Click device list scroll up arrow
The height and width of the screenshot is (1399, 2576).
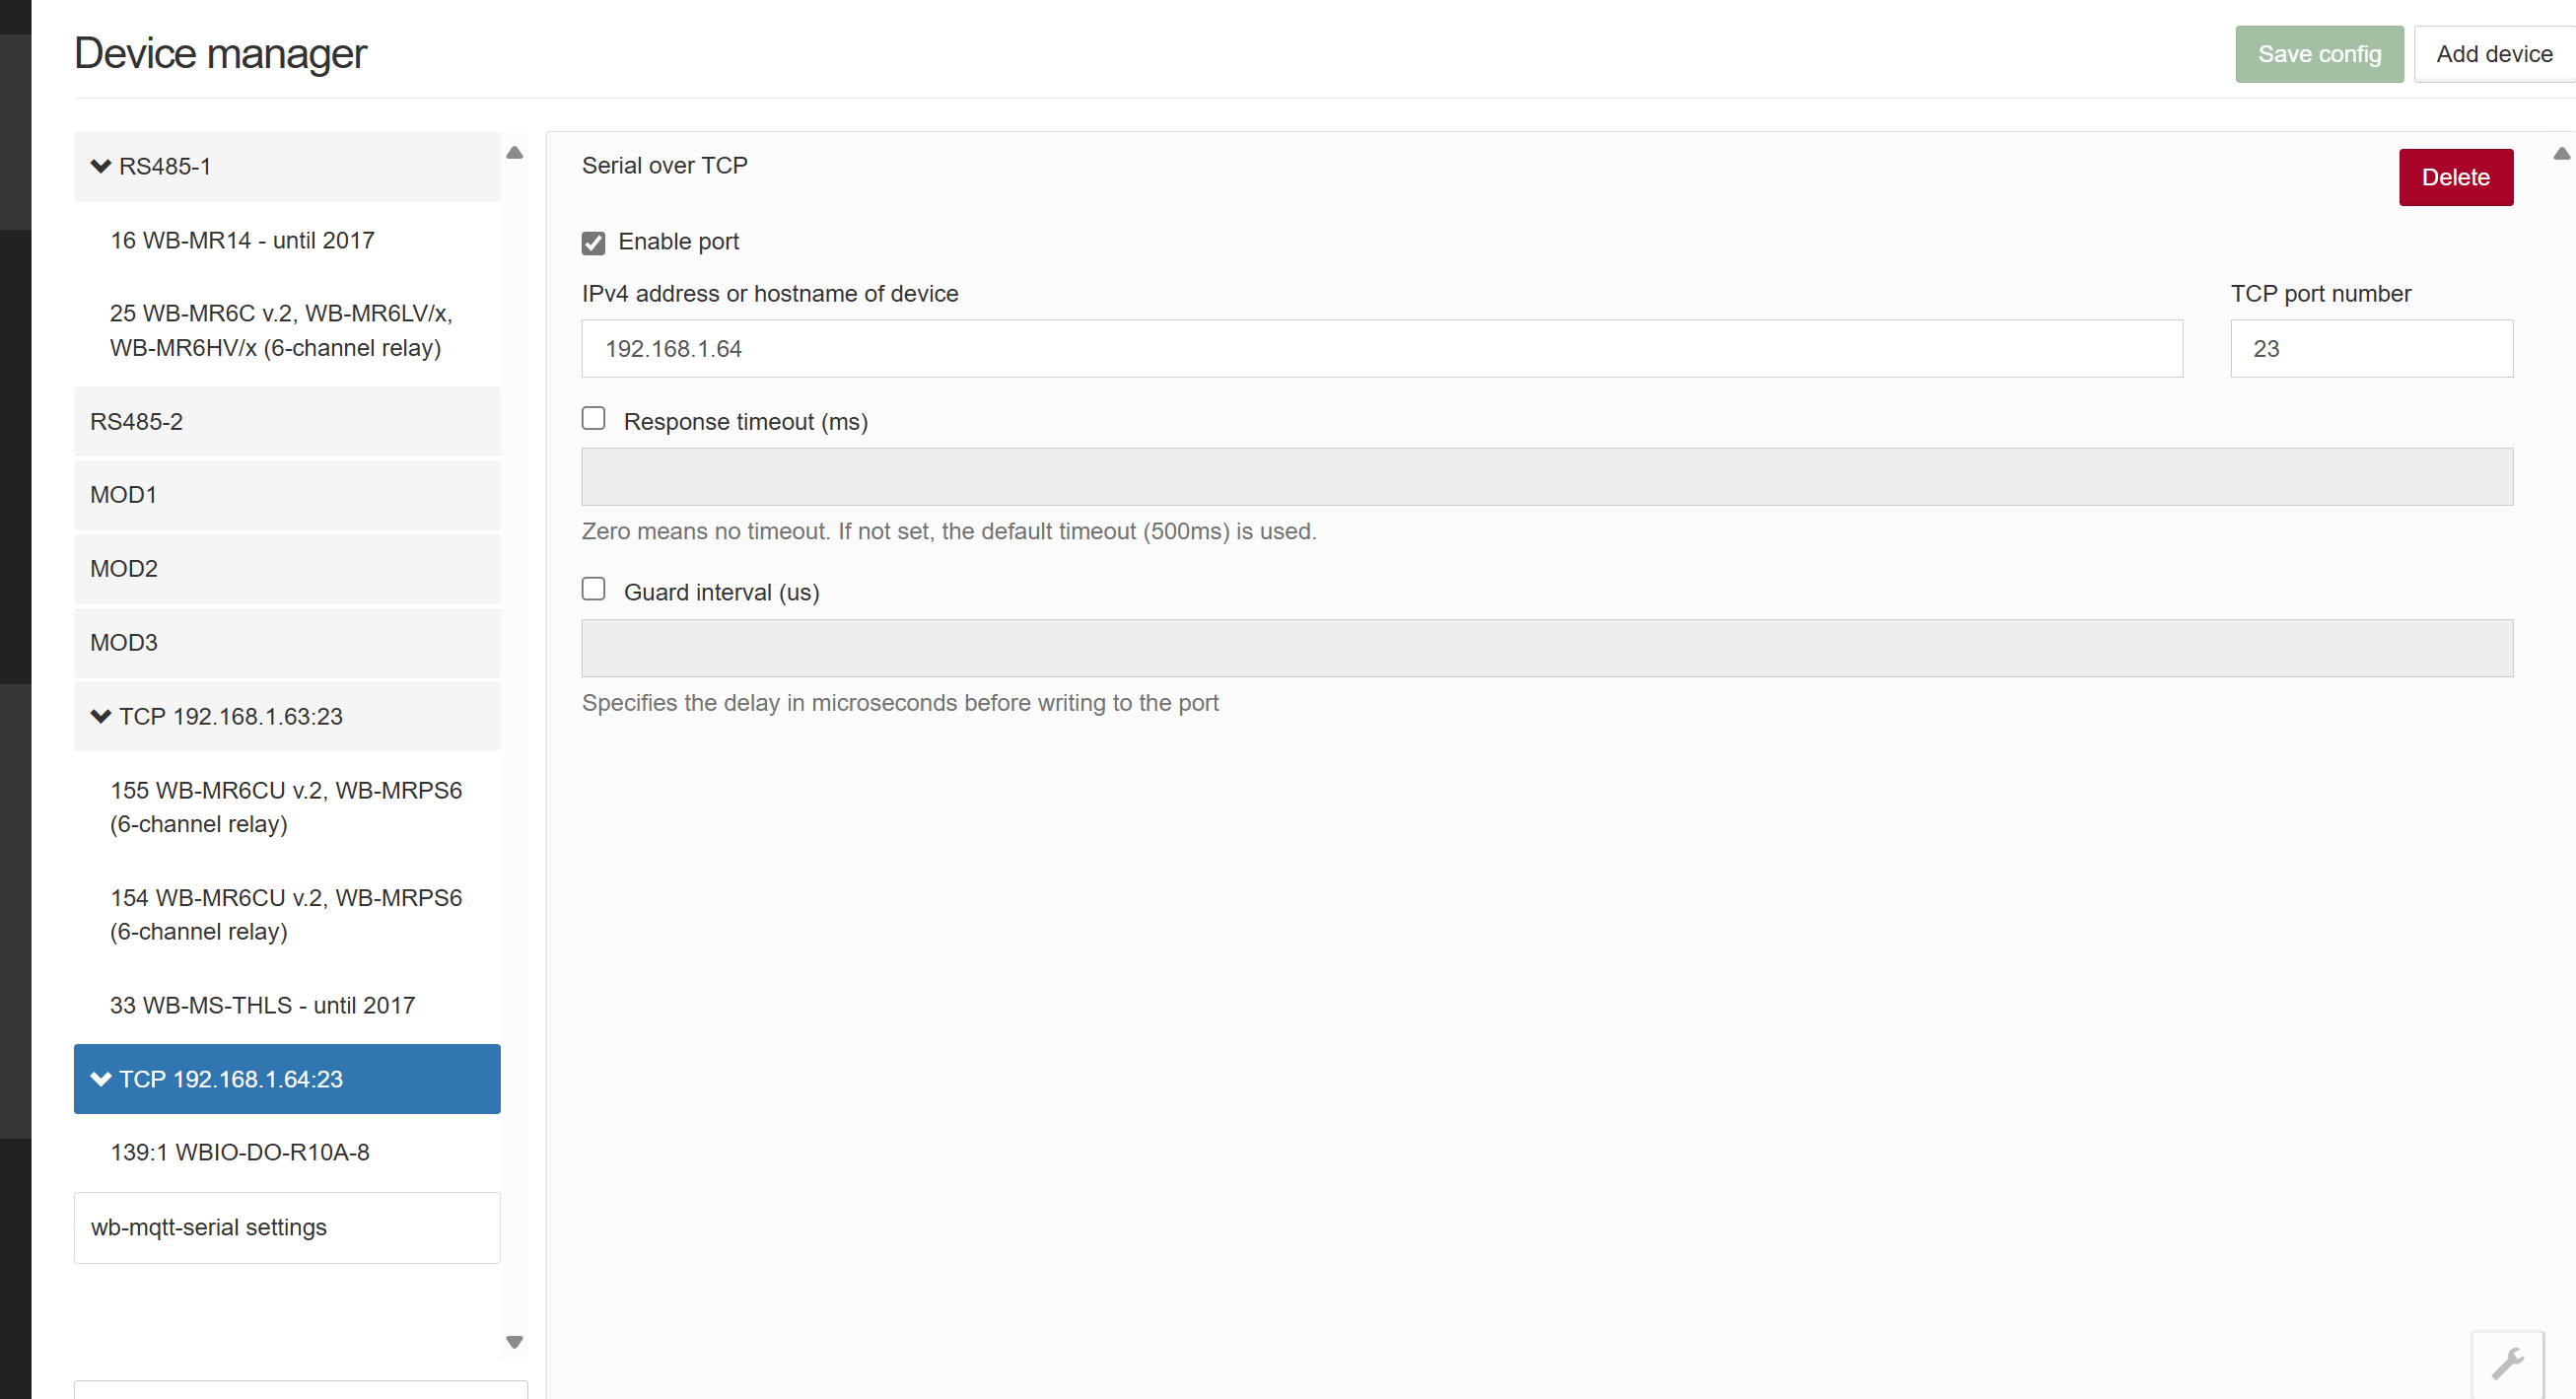(514, 153)
